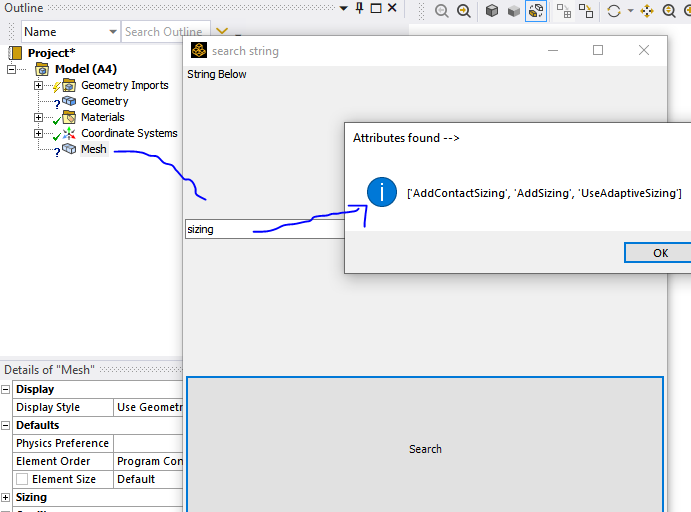
Task: Activate the Zoom tool in toolbar
Action: point(669,11)
